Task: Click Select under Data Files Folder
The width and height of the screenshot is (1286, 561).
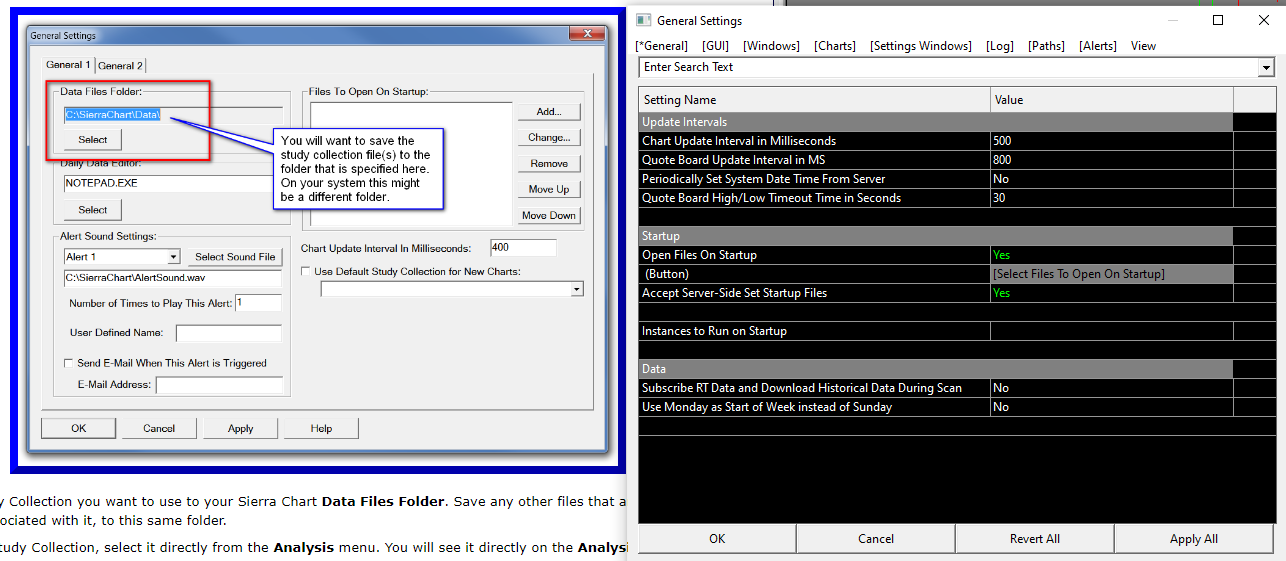Action: click(92, 140)
